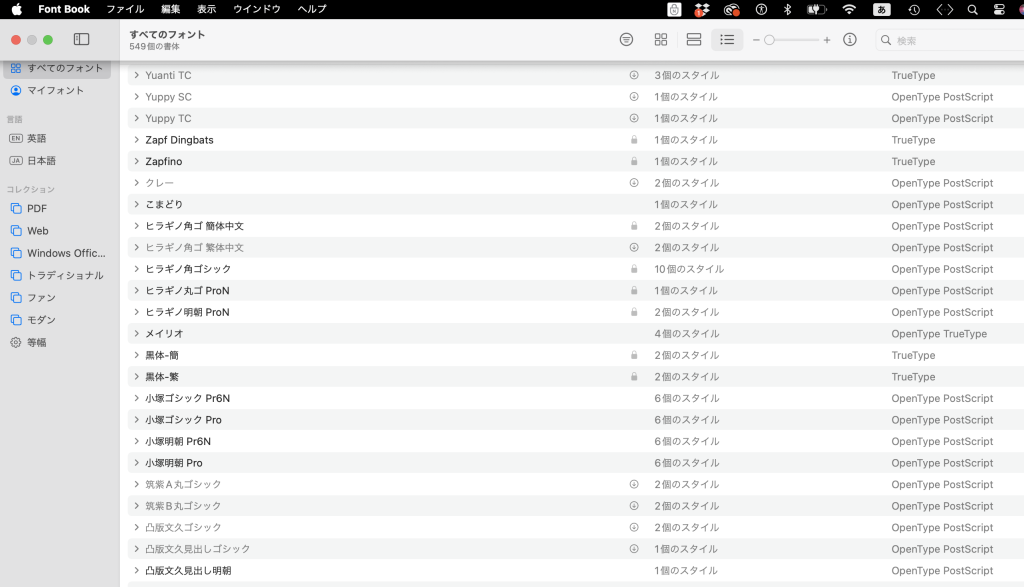Open the ファイル menu
Image resolution: width=1024 pixels, height=587 pixels.
pos(125,9)
